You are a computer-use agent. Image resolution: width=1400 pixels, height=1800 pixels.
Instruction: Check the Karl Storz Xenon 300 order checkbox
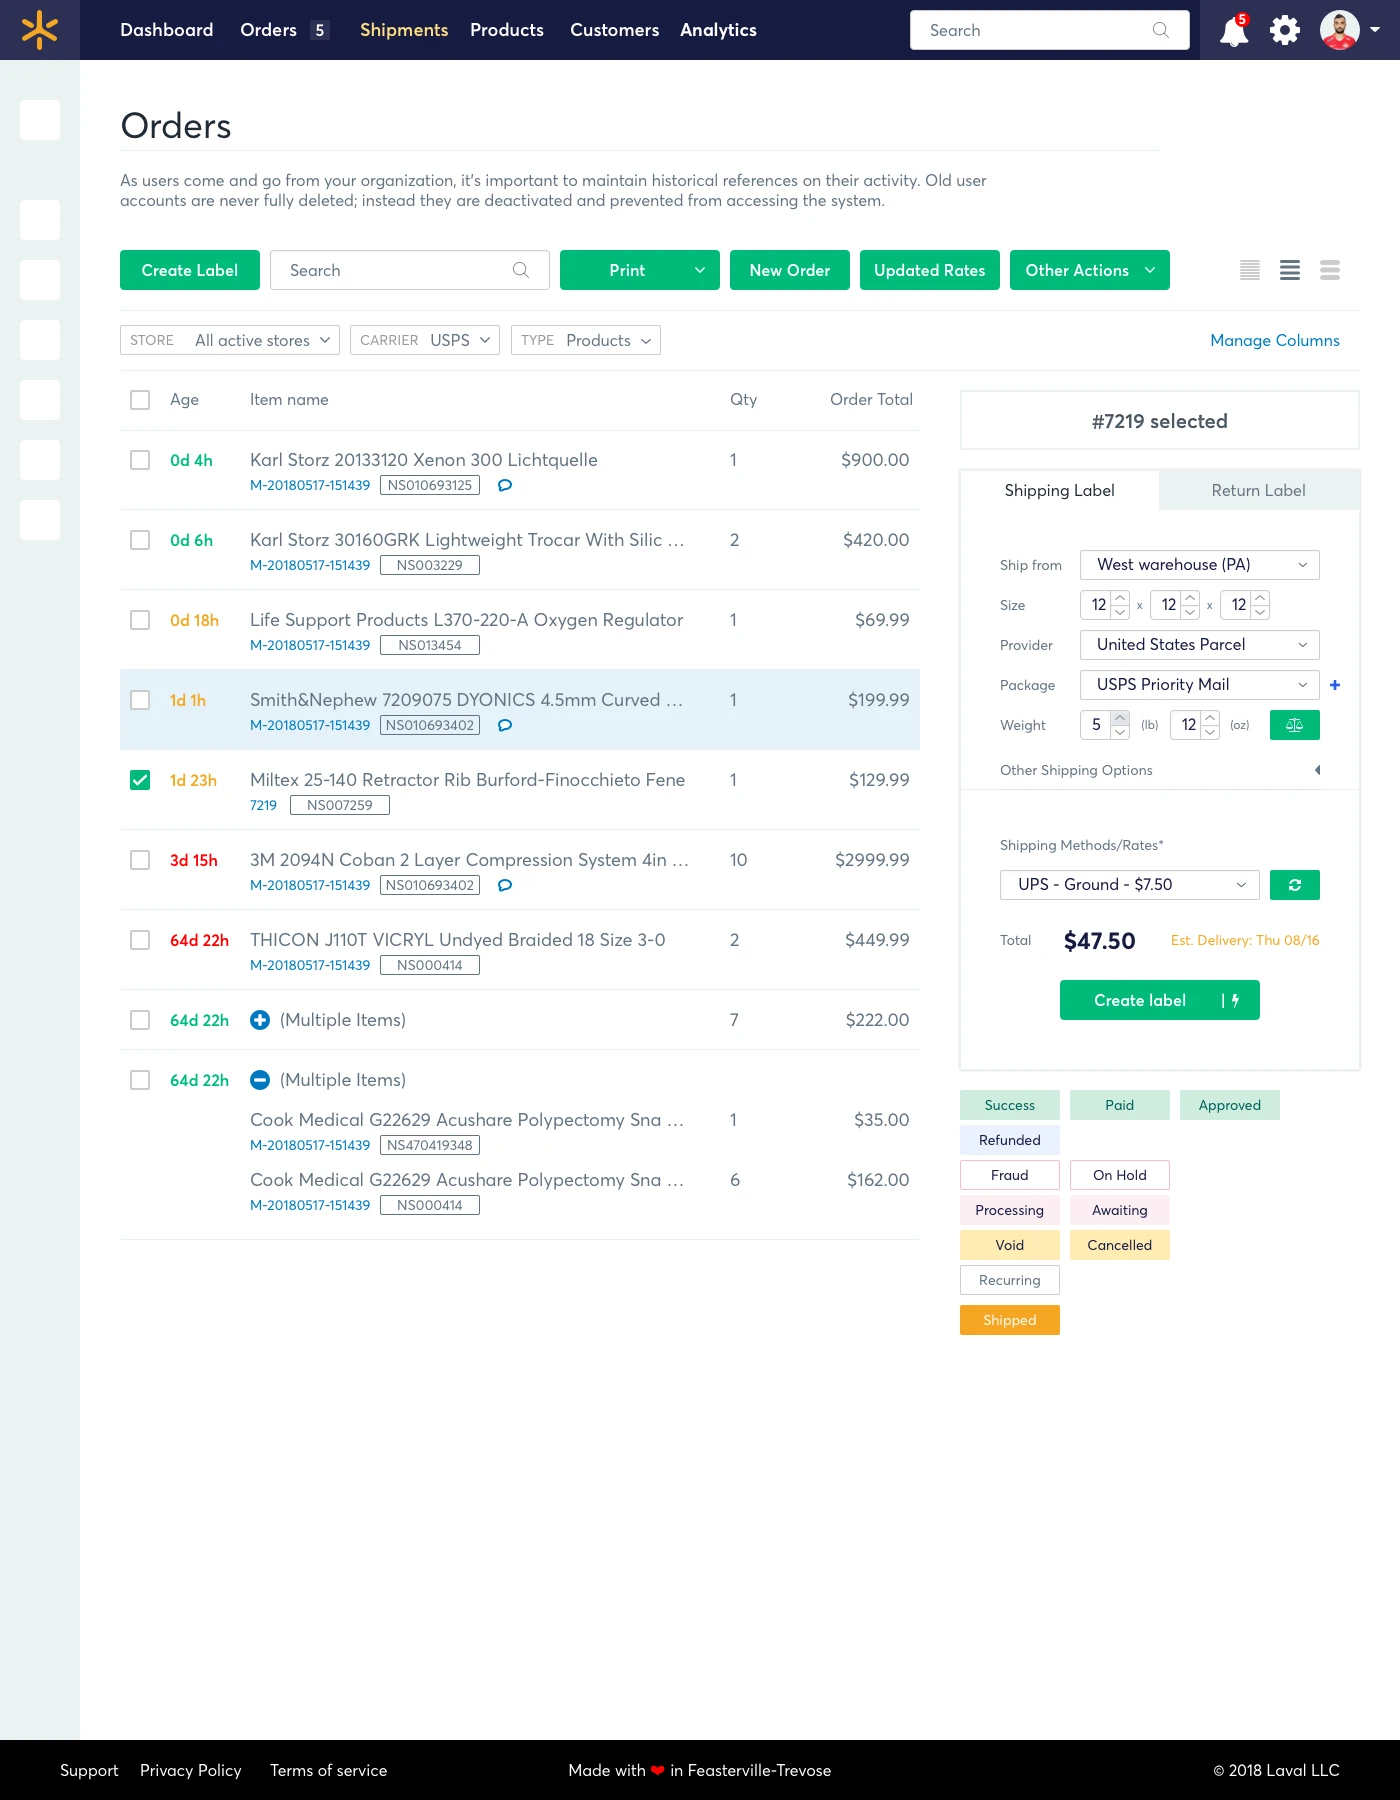coord(140,460)
